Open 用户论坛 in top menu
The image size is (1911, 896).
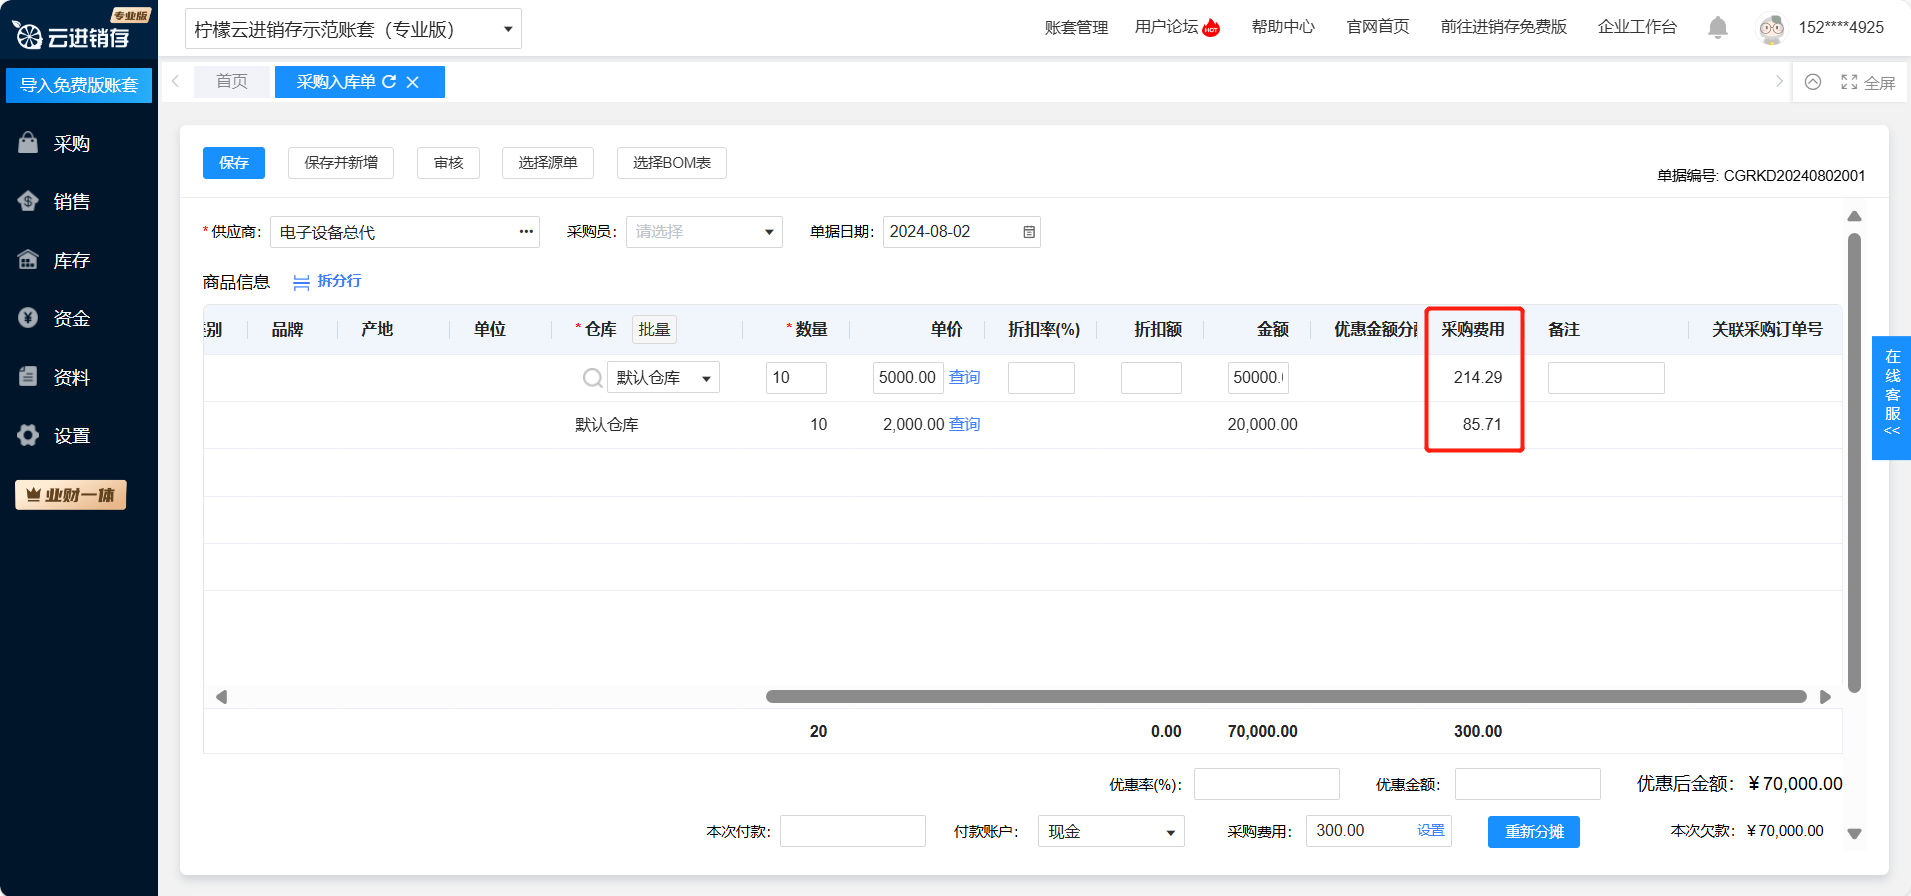click(1177, 27)
